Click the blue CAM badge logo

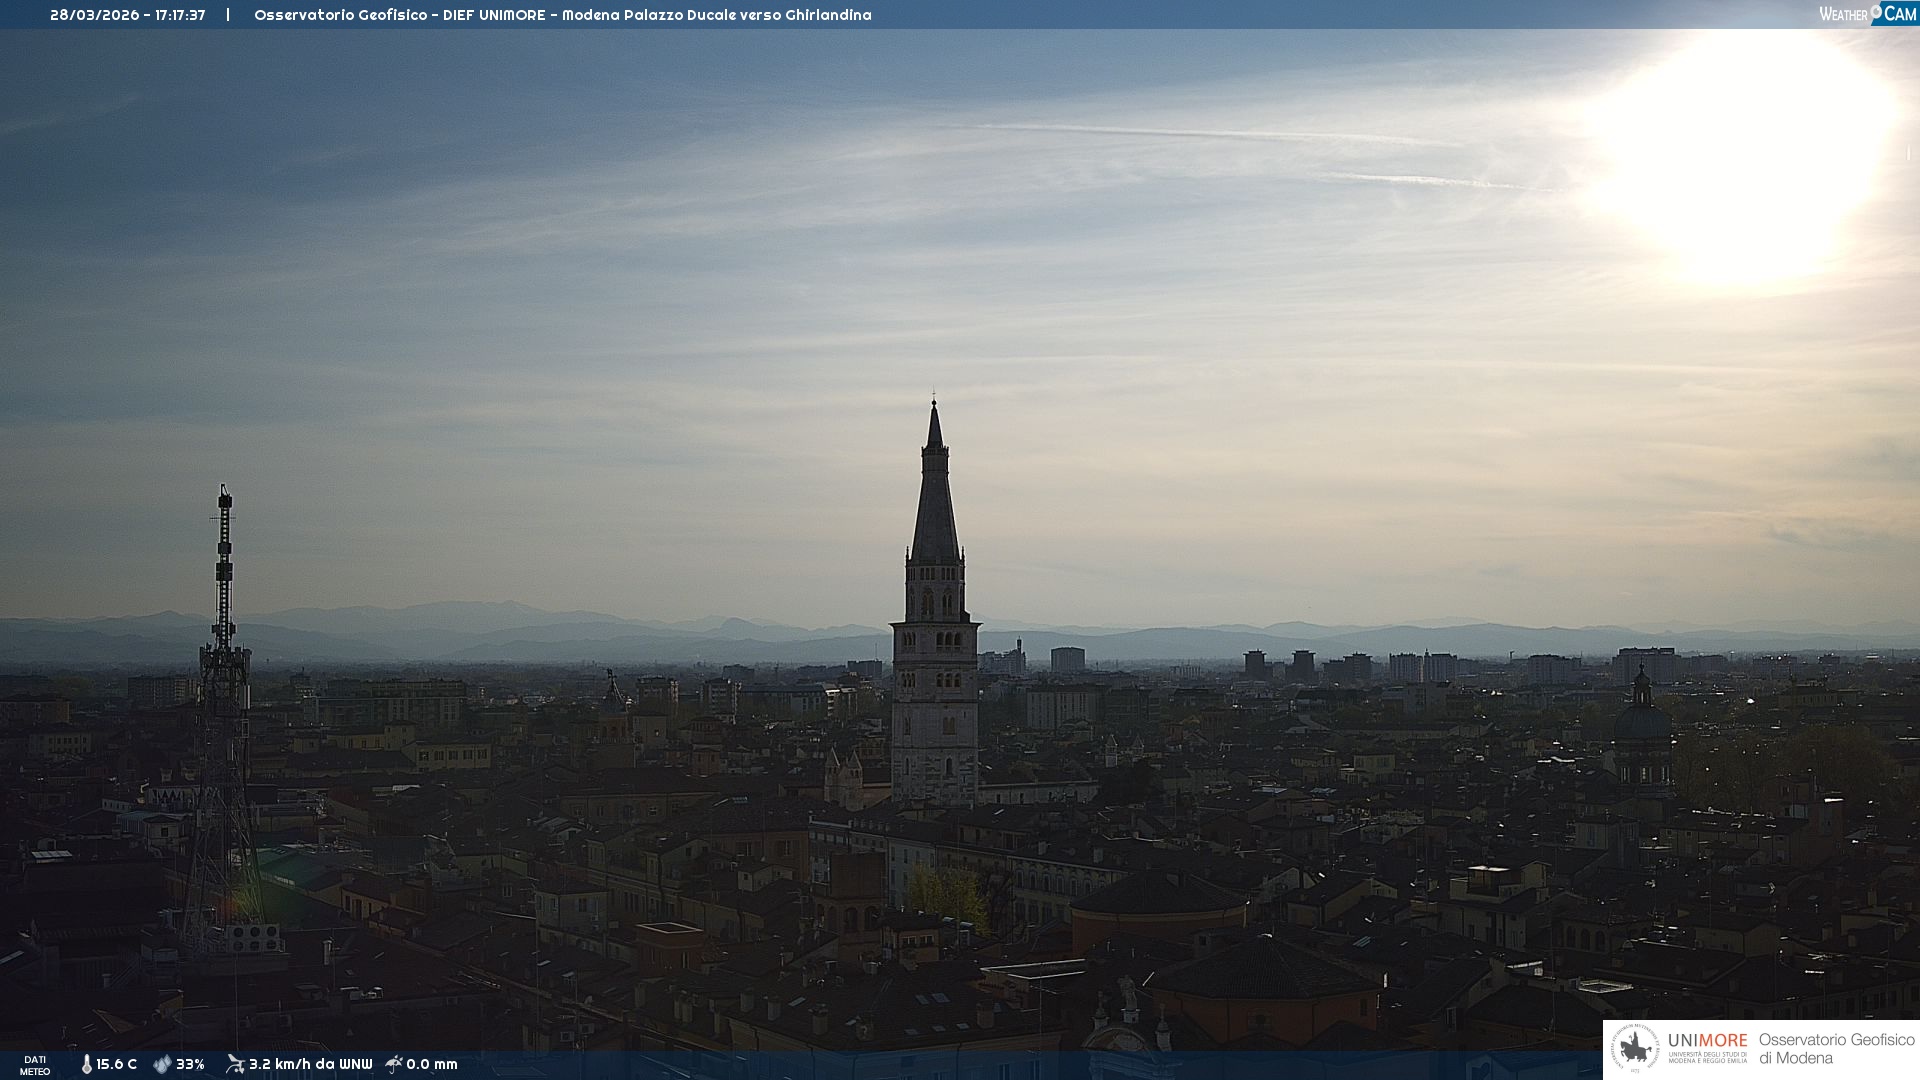(1899, 14)
